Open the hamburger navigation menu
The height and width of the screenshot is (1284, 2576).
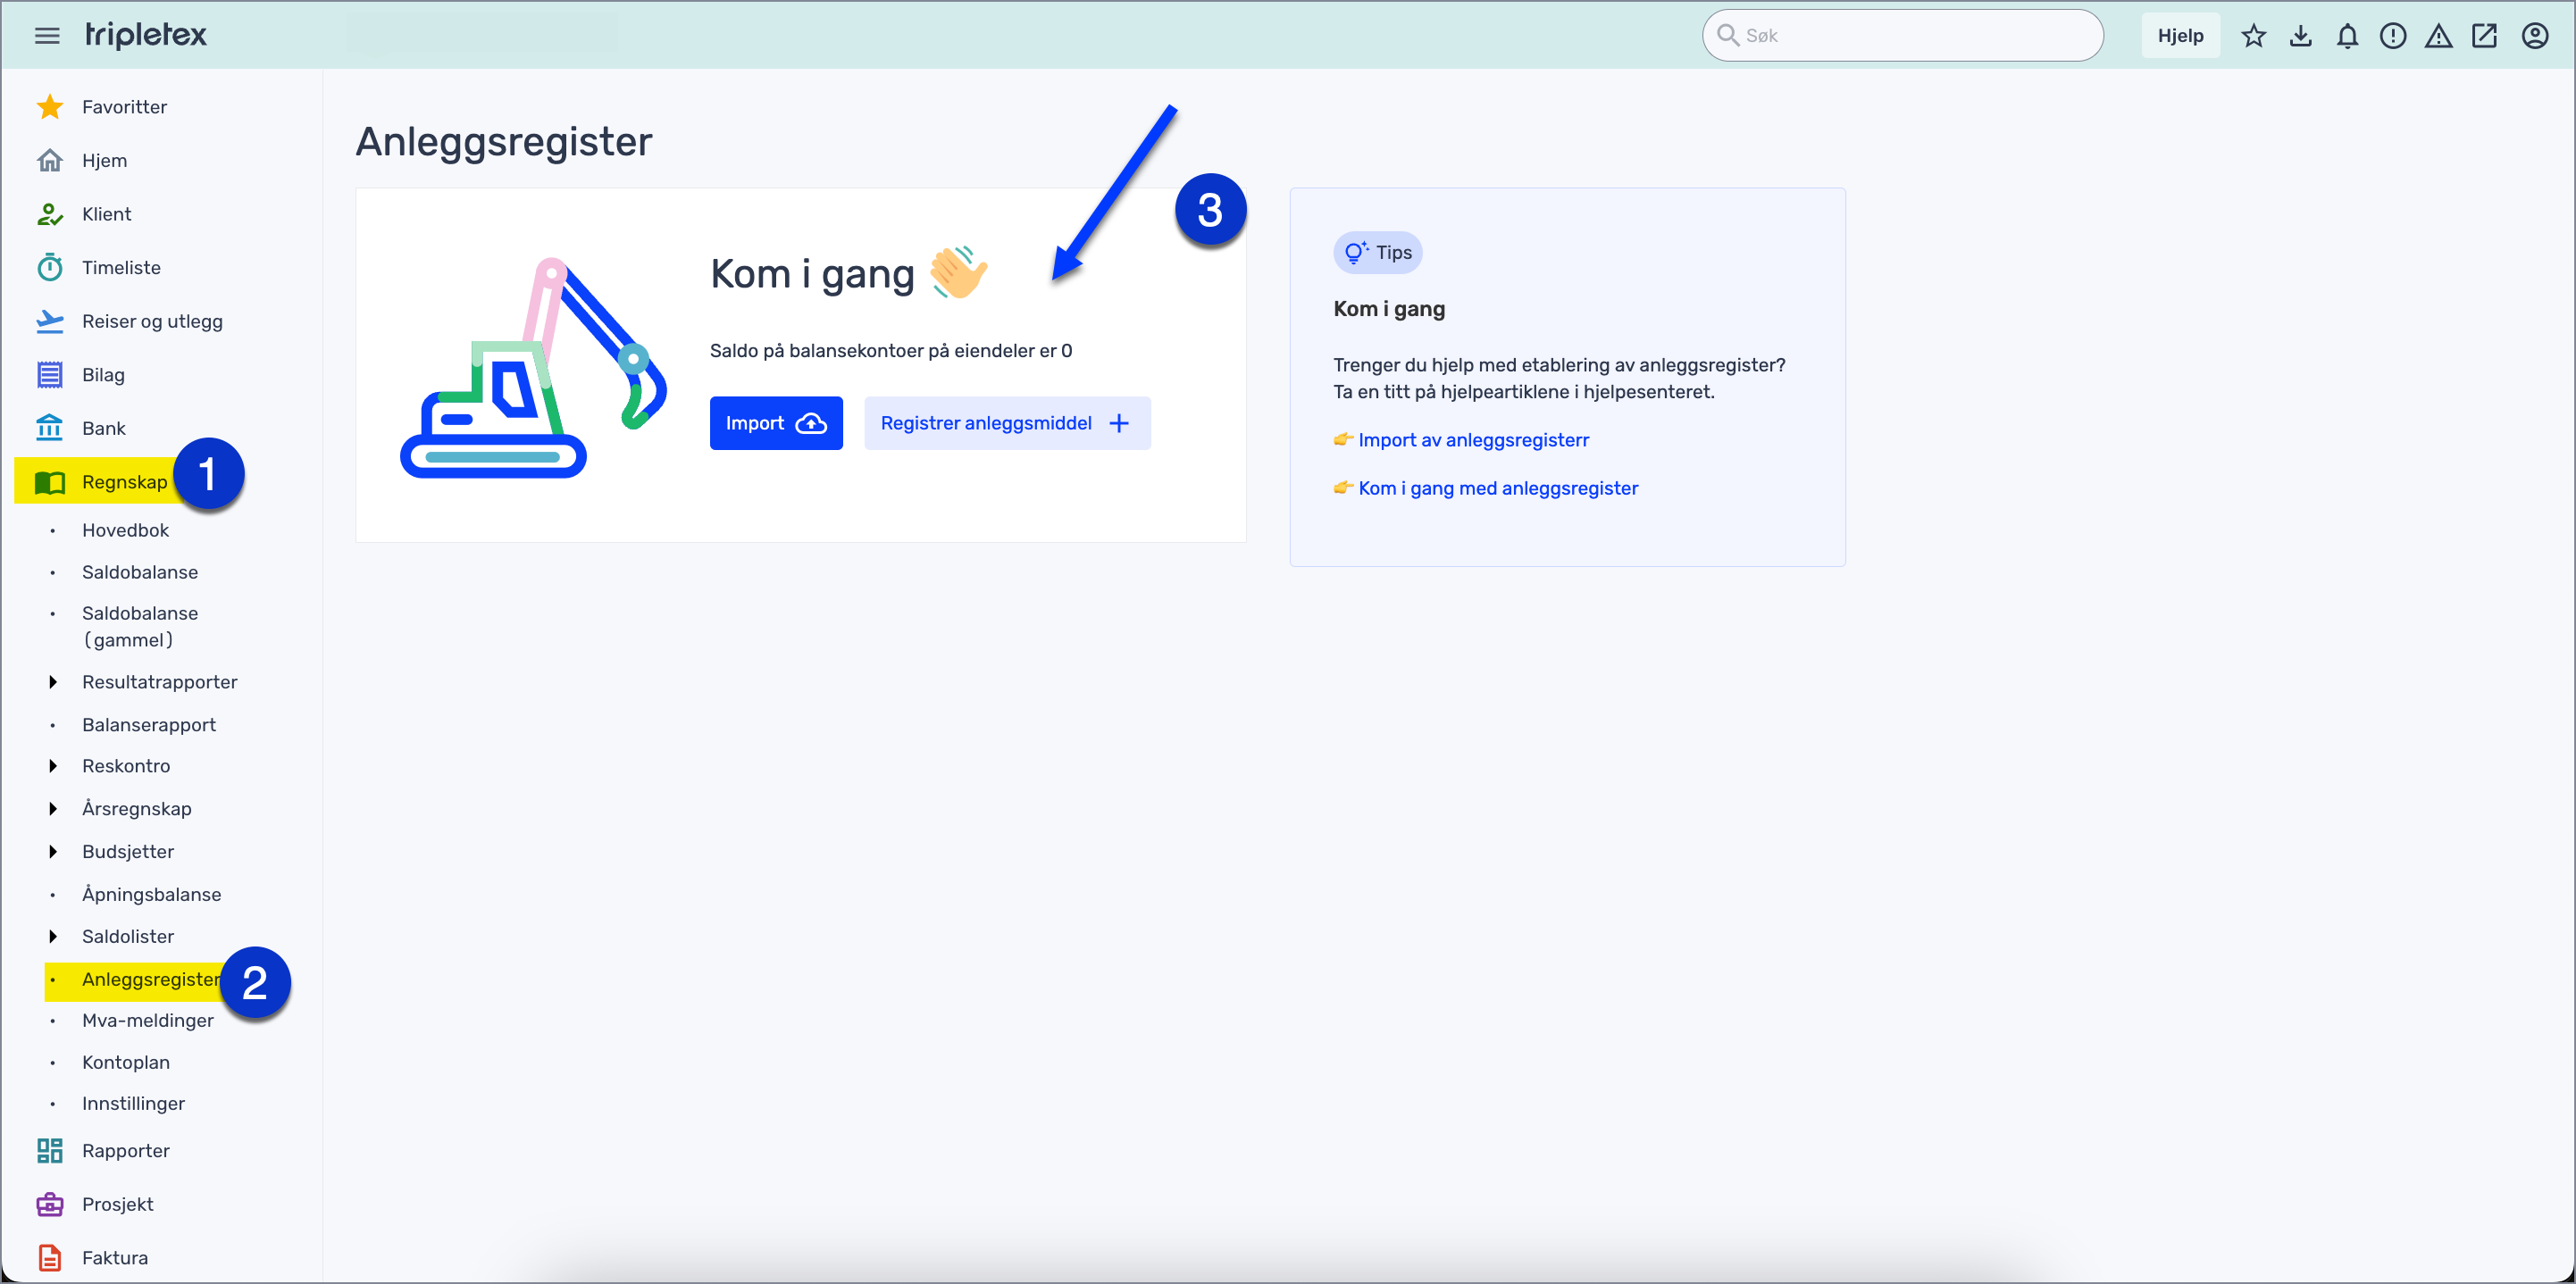coord(46,35)
